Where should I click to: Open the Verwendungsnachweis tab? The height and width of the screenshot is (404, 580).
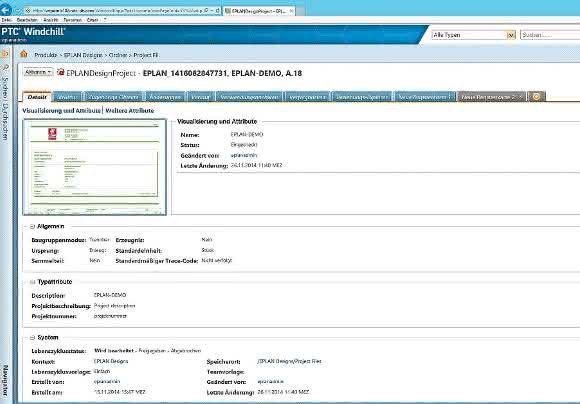pyautogui.click(x=249, y=97)
